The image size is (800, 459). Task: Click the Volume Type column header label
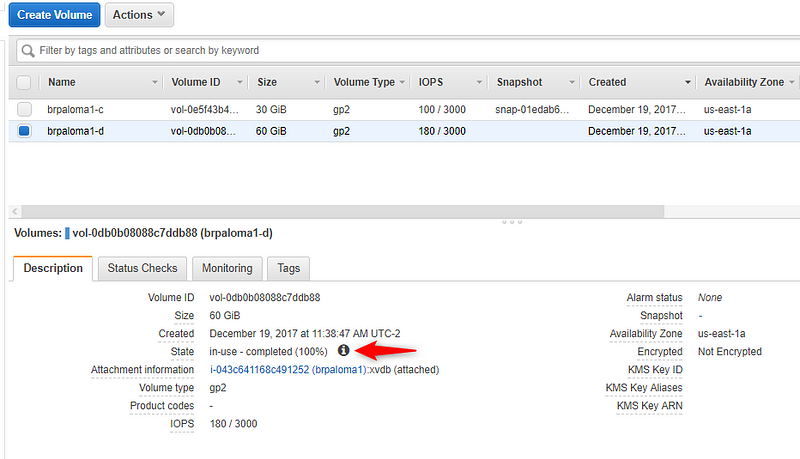364,82
